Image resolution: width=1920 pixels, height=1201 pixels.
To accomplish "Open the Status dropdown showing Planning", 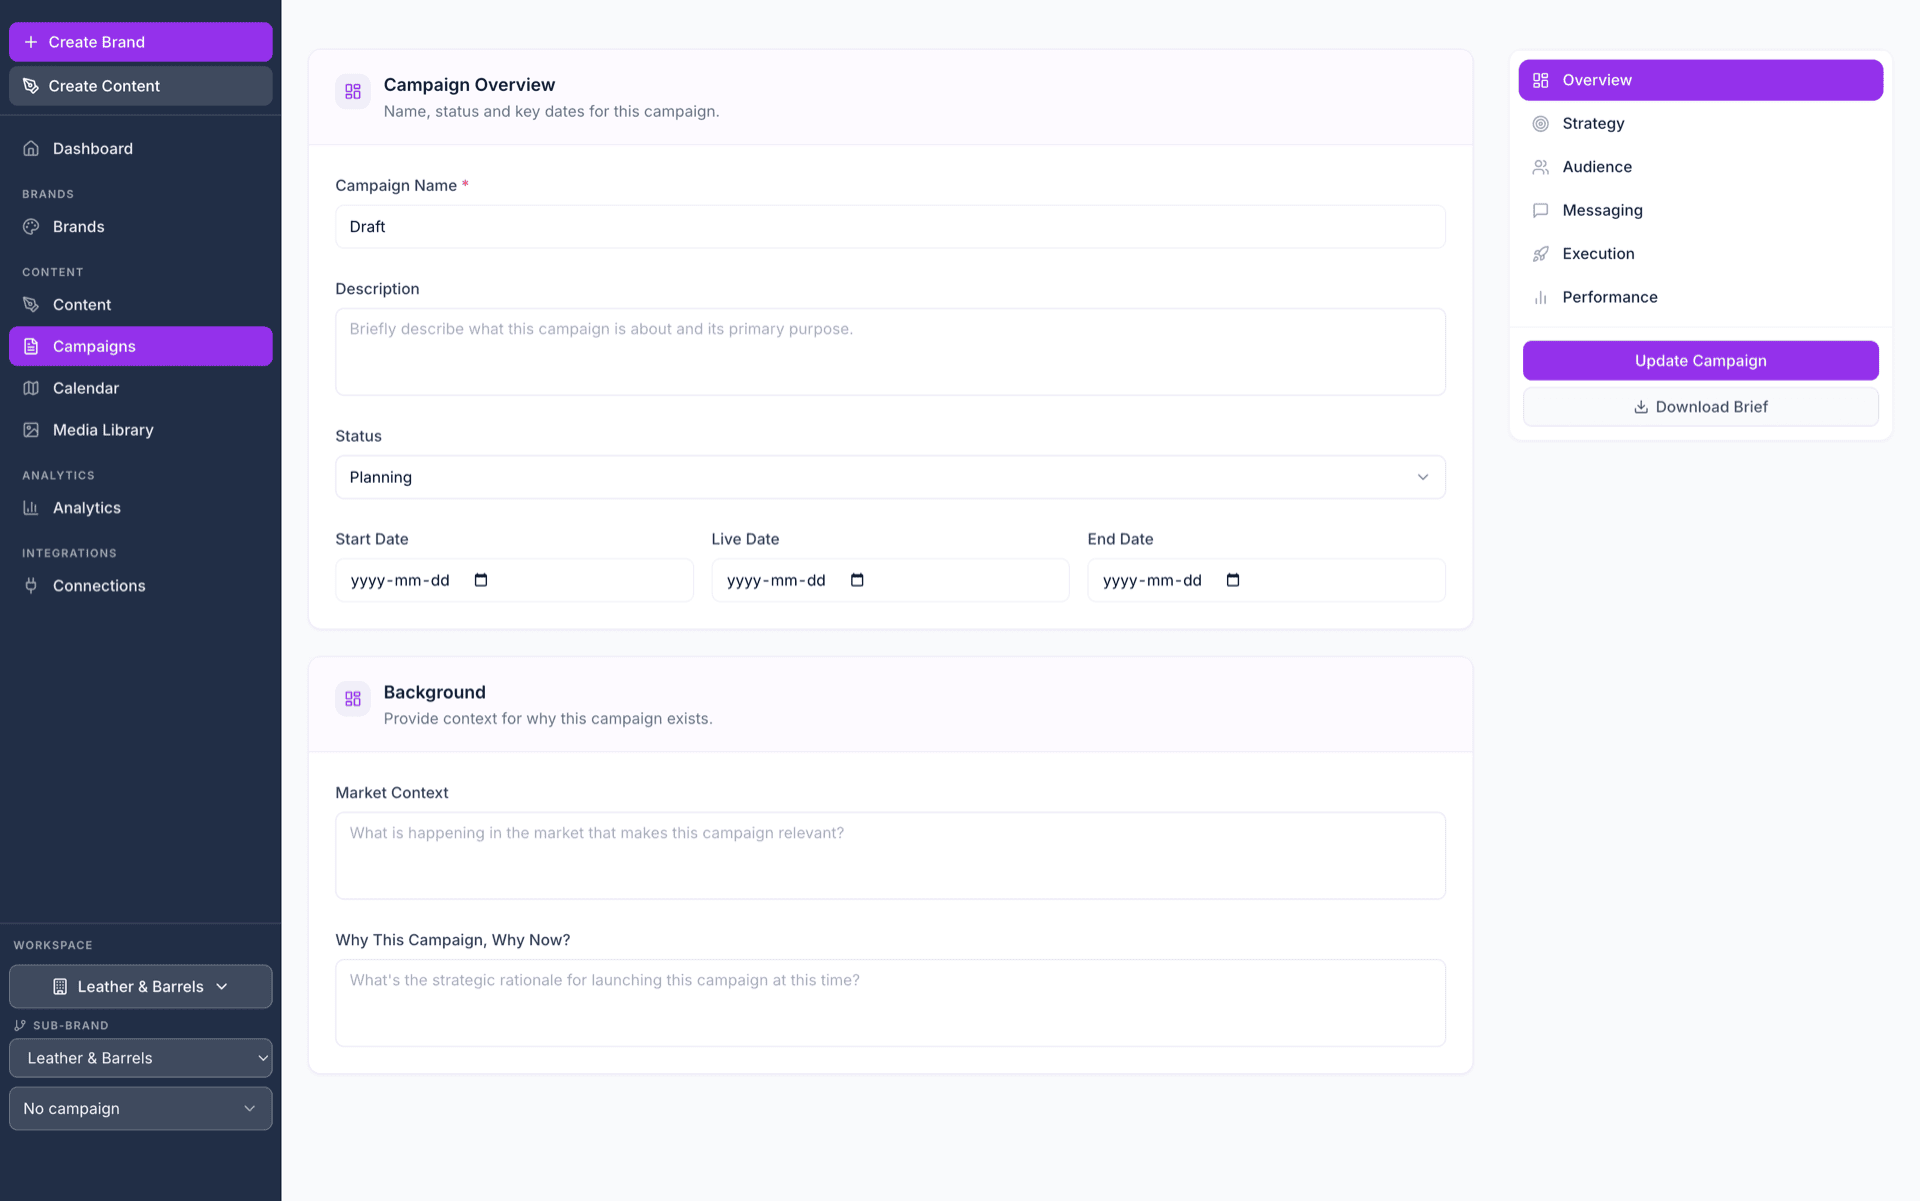I will (890, 477).
